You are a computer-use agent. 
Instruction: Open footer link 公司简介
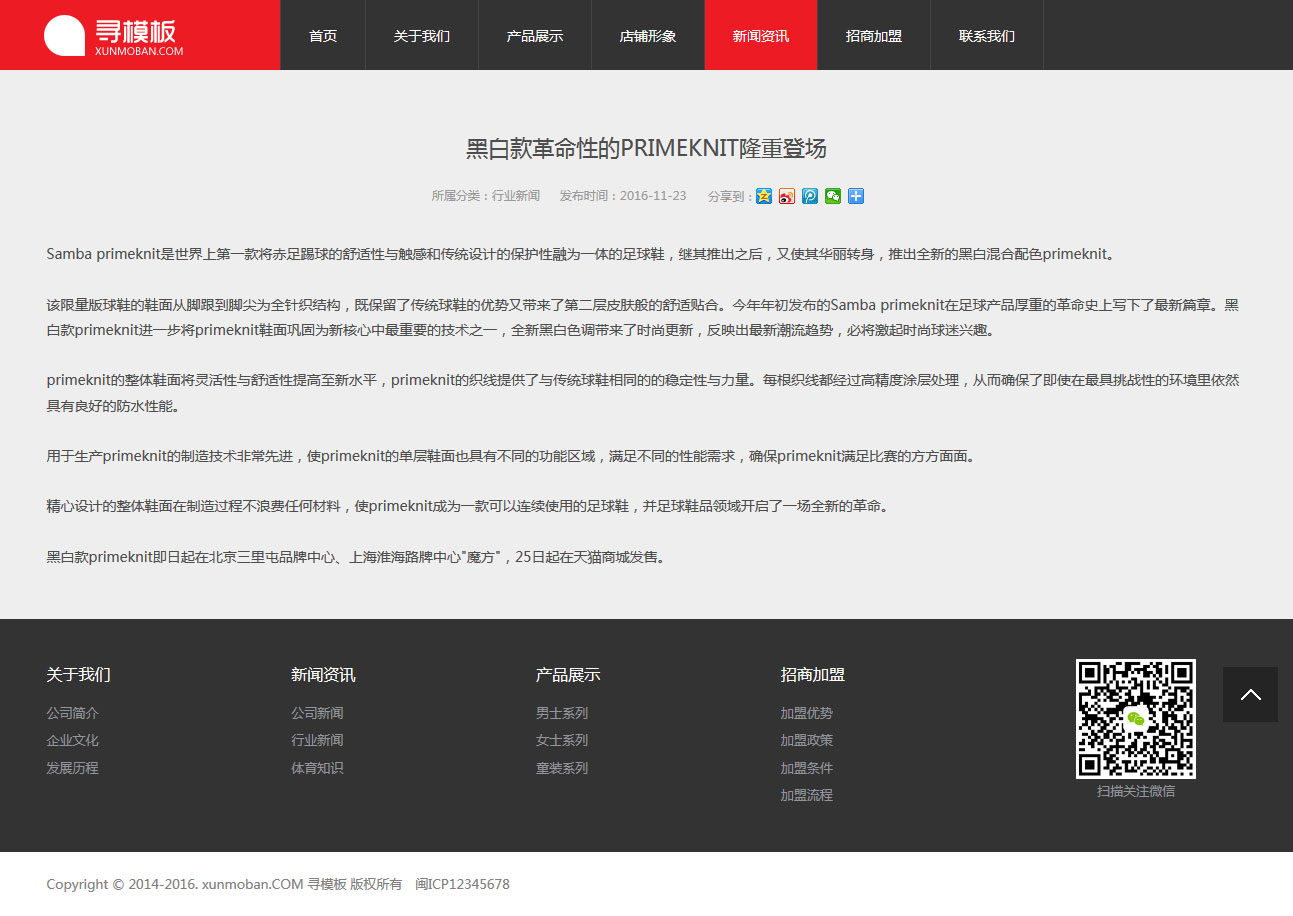click(x=73, y=713)
